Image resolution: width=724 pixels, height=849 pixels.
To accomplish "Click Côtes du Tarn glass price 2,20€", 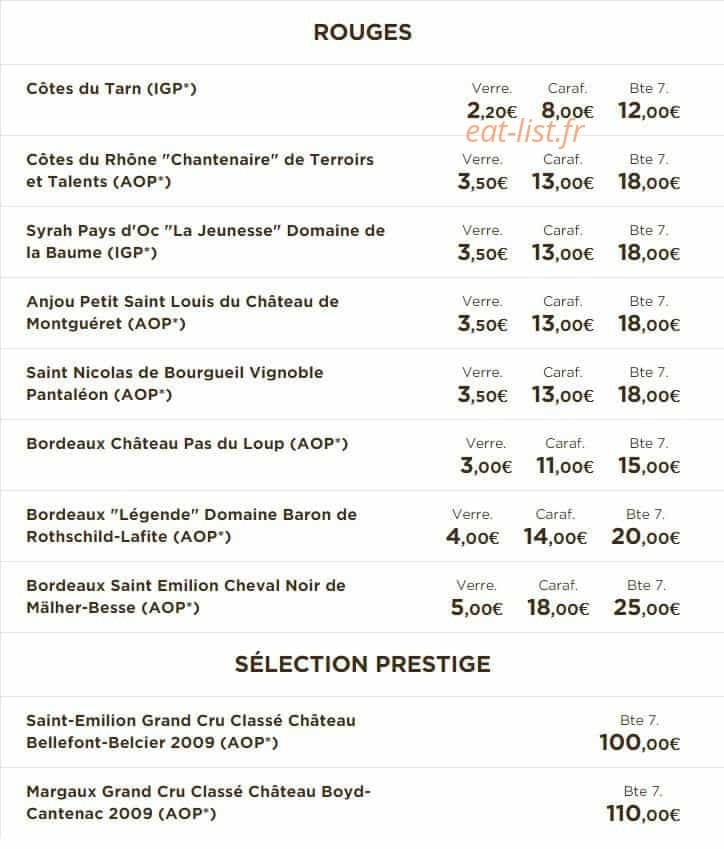I will [492, 111].
